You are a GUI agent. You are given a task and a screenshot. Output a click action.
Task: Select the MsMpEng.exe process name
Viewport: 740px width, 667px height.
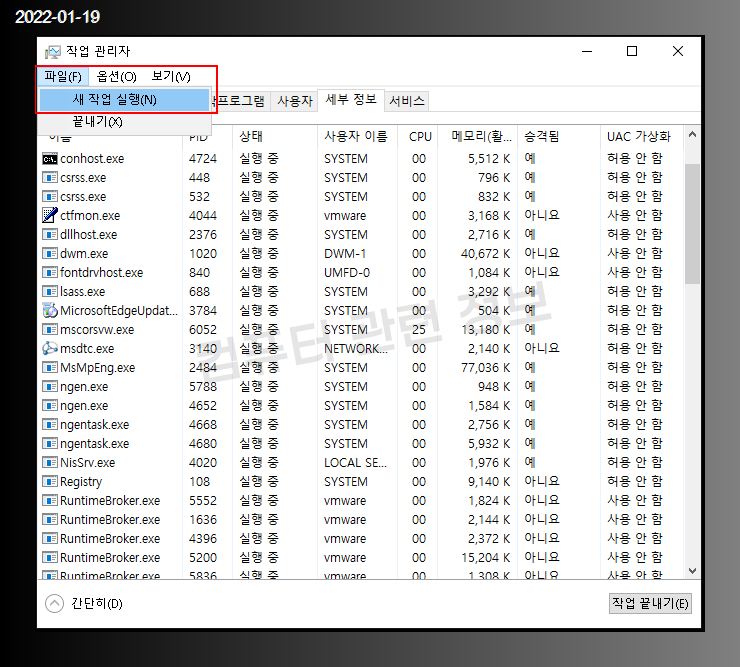[x=98, y=368]
